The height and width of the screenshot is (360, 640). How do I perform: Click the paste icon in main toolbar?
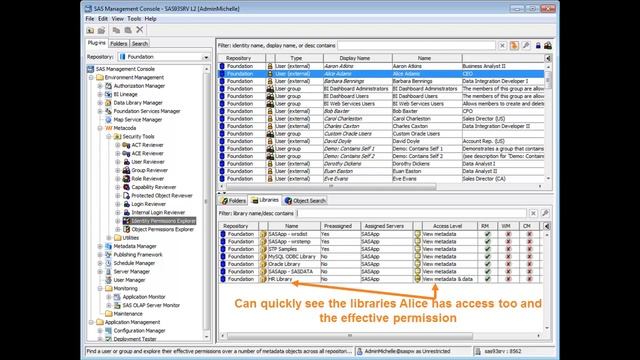tap(128, 30)
